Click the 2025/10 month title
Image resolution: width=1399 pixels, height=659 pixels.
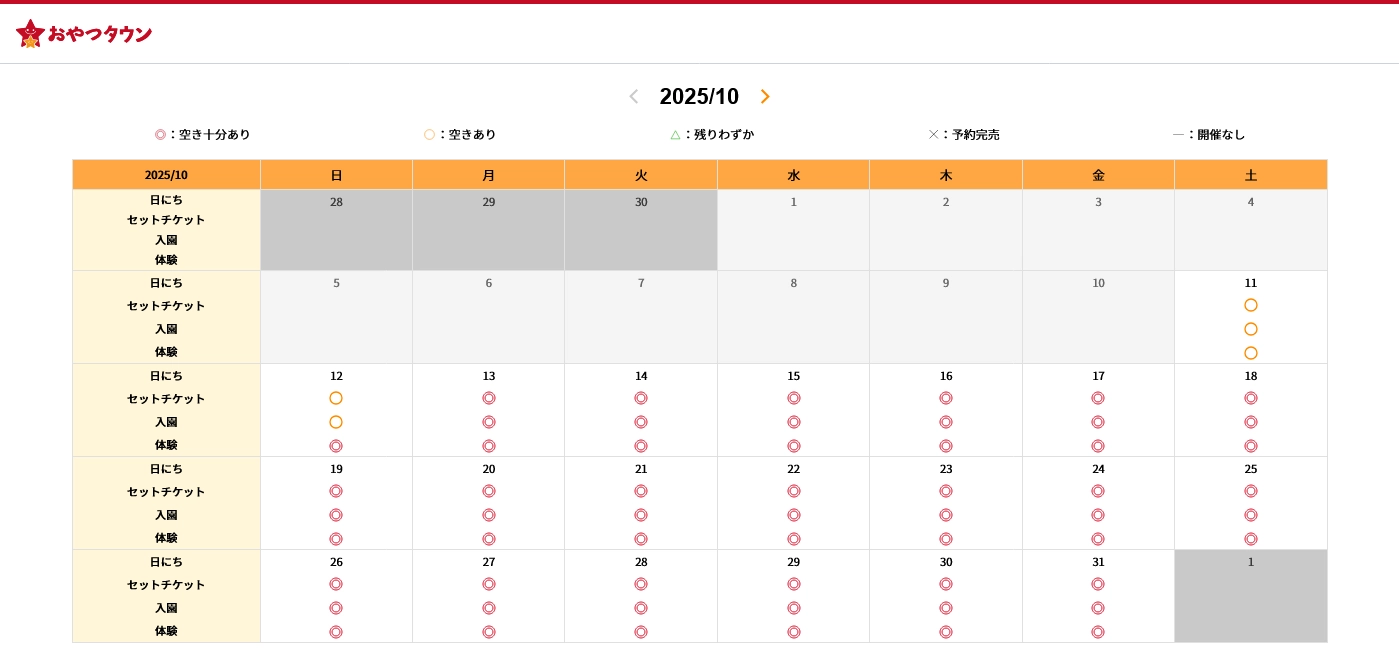click(699, 97)
